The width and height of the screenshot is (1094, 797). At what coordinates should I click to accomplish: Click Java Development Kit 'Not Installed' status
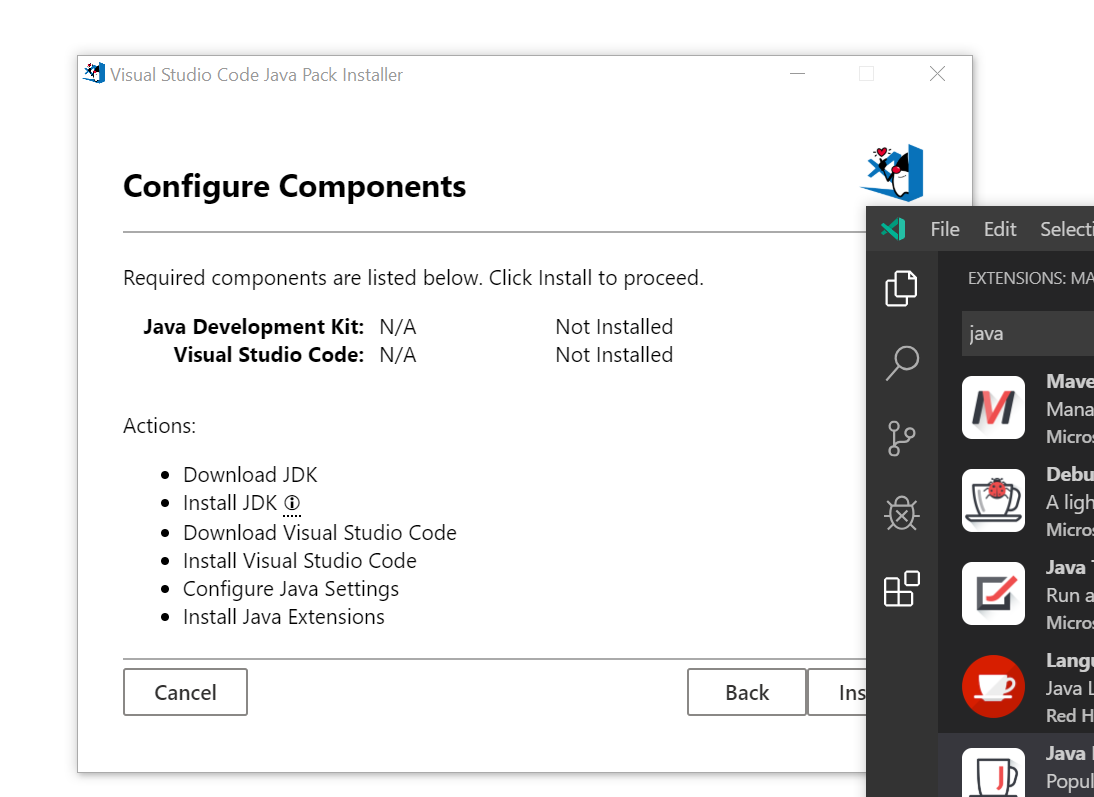click(614, 327)
